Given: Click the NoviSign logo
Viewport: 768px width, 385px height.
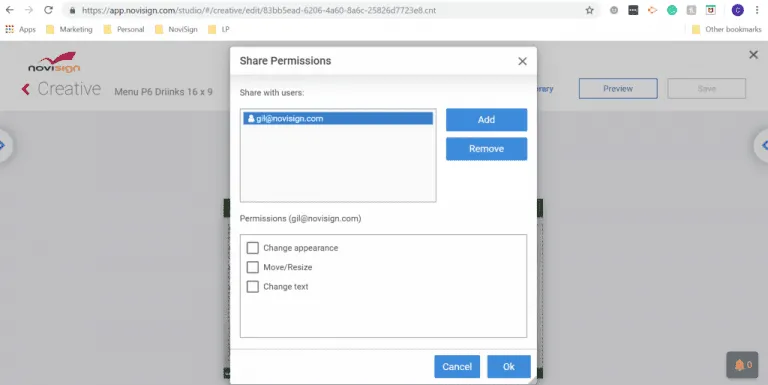Looking at the screenshot, I should click(54, 63).
